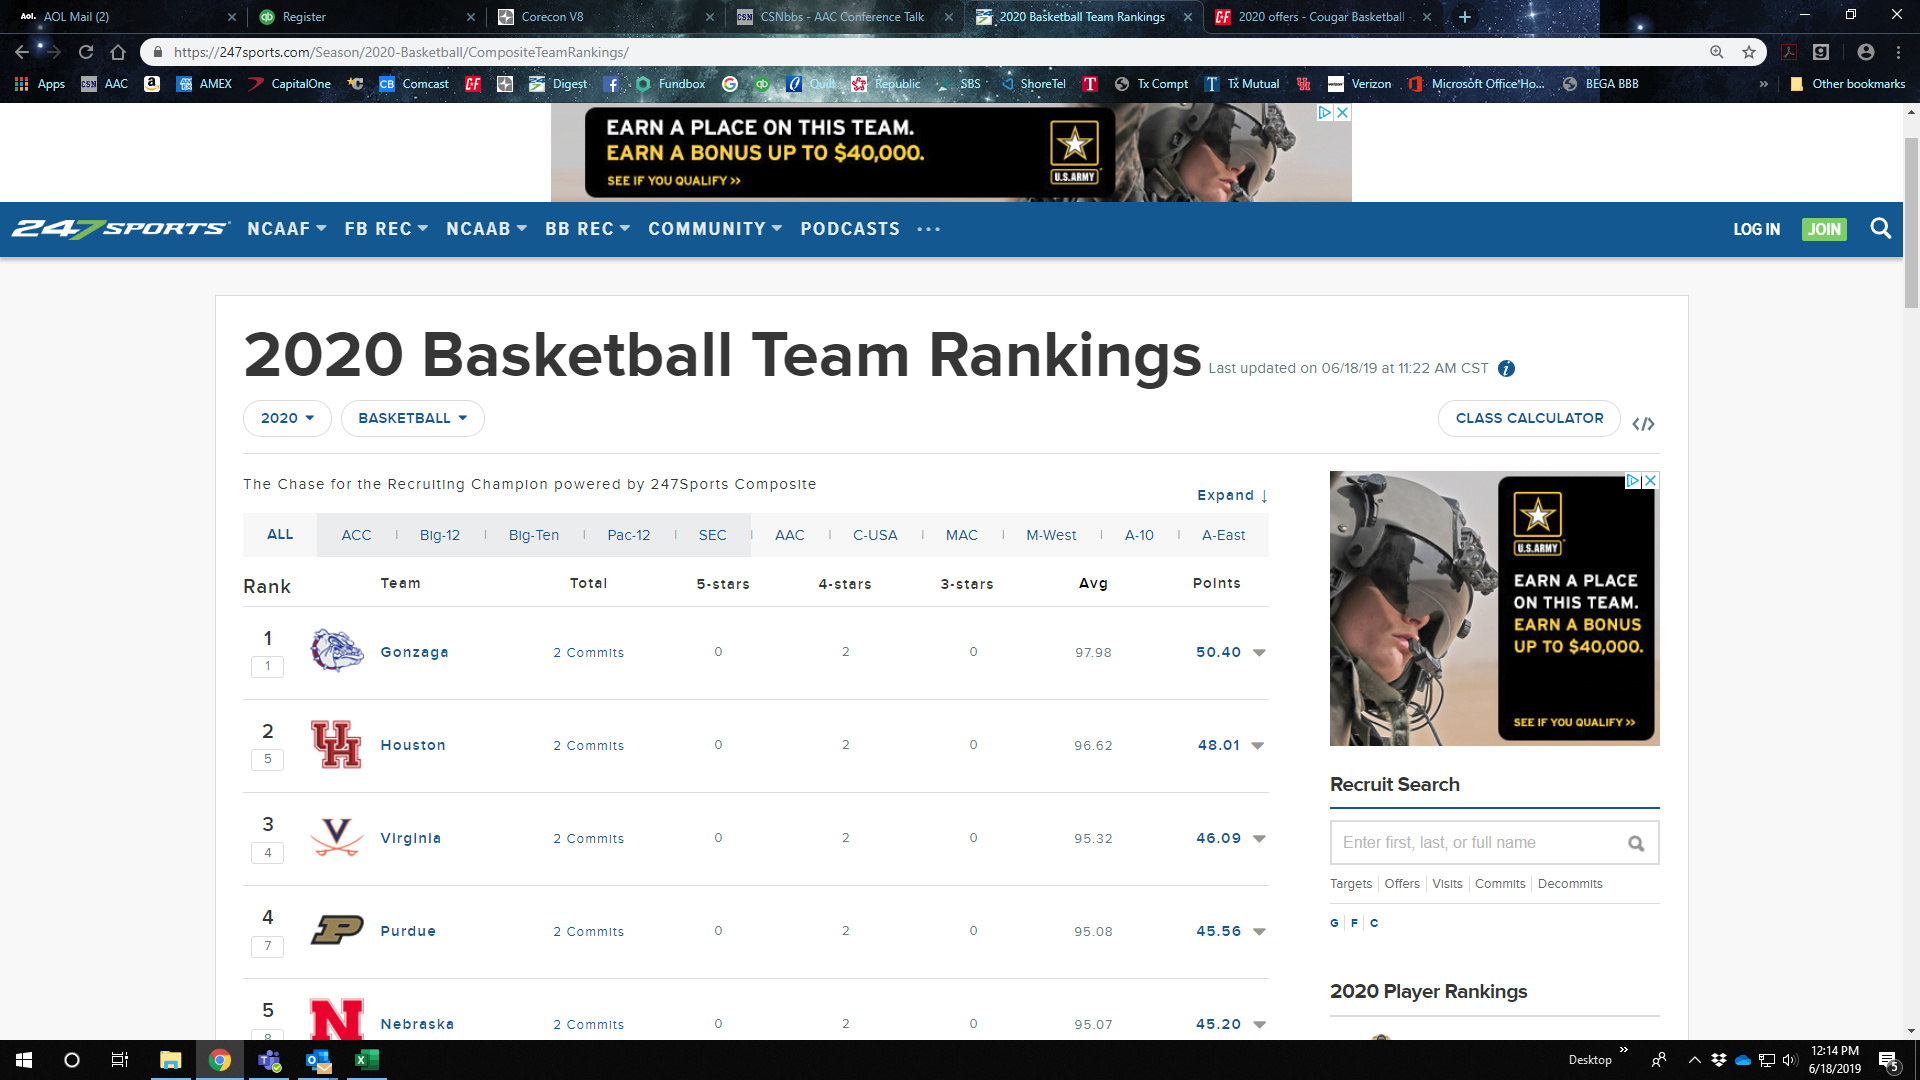This screenshot has height=1080, width=1920.
Task: Select the Big-12 conference tab
Action: (x=440, y=535)
